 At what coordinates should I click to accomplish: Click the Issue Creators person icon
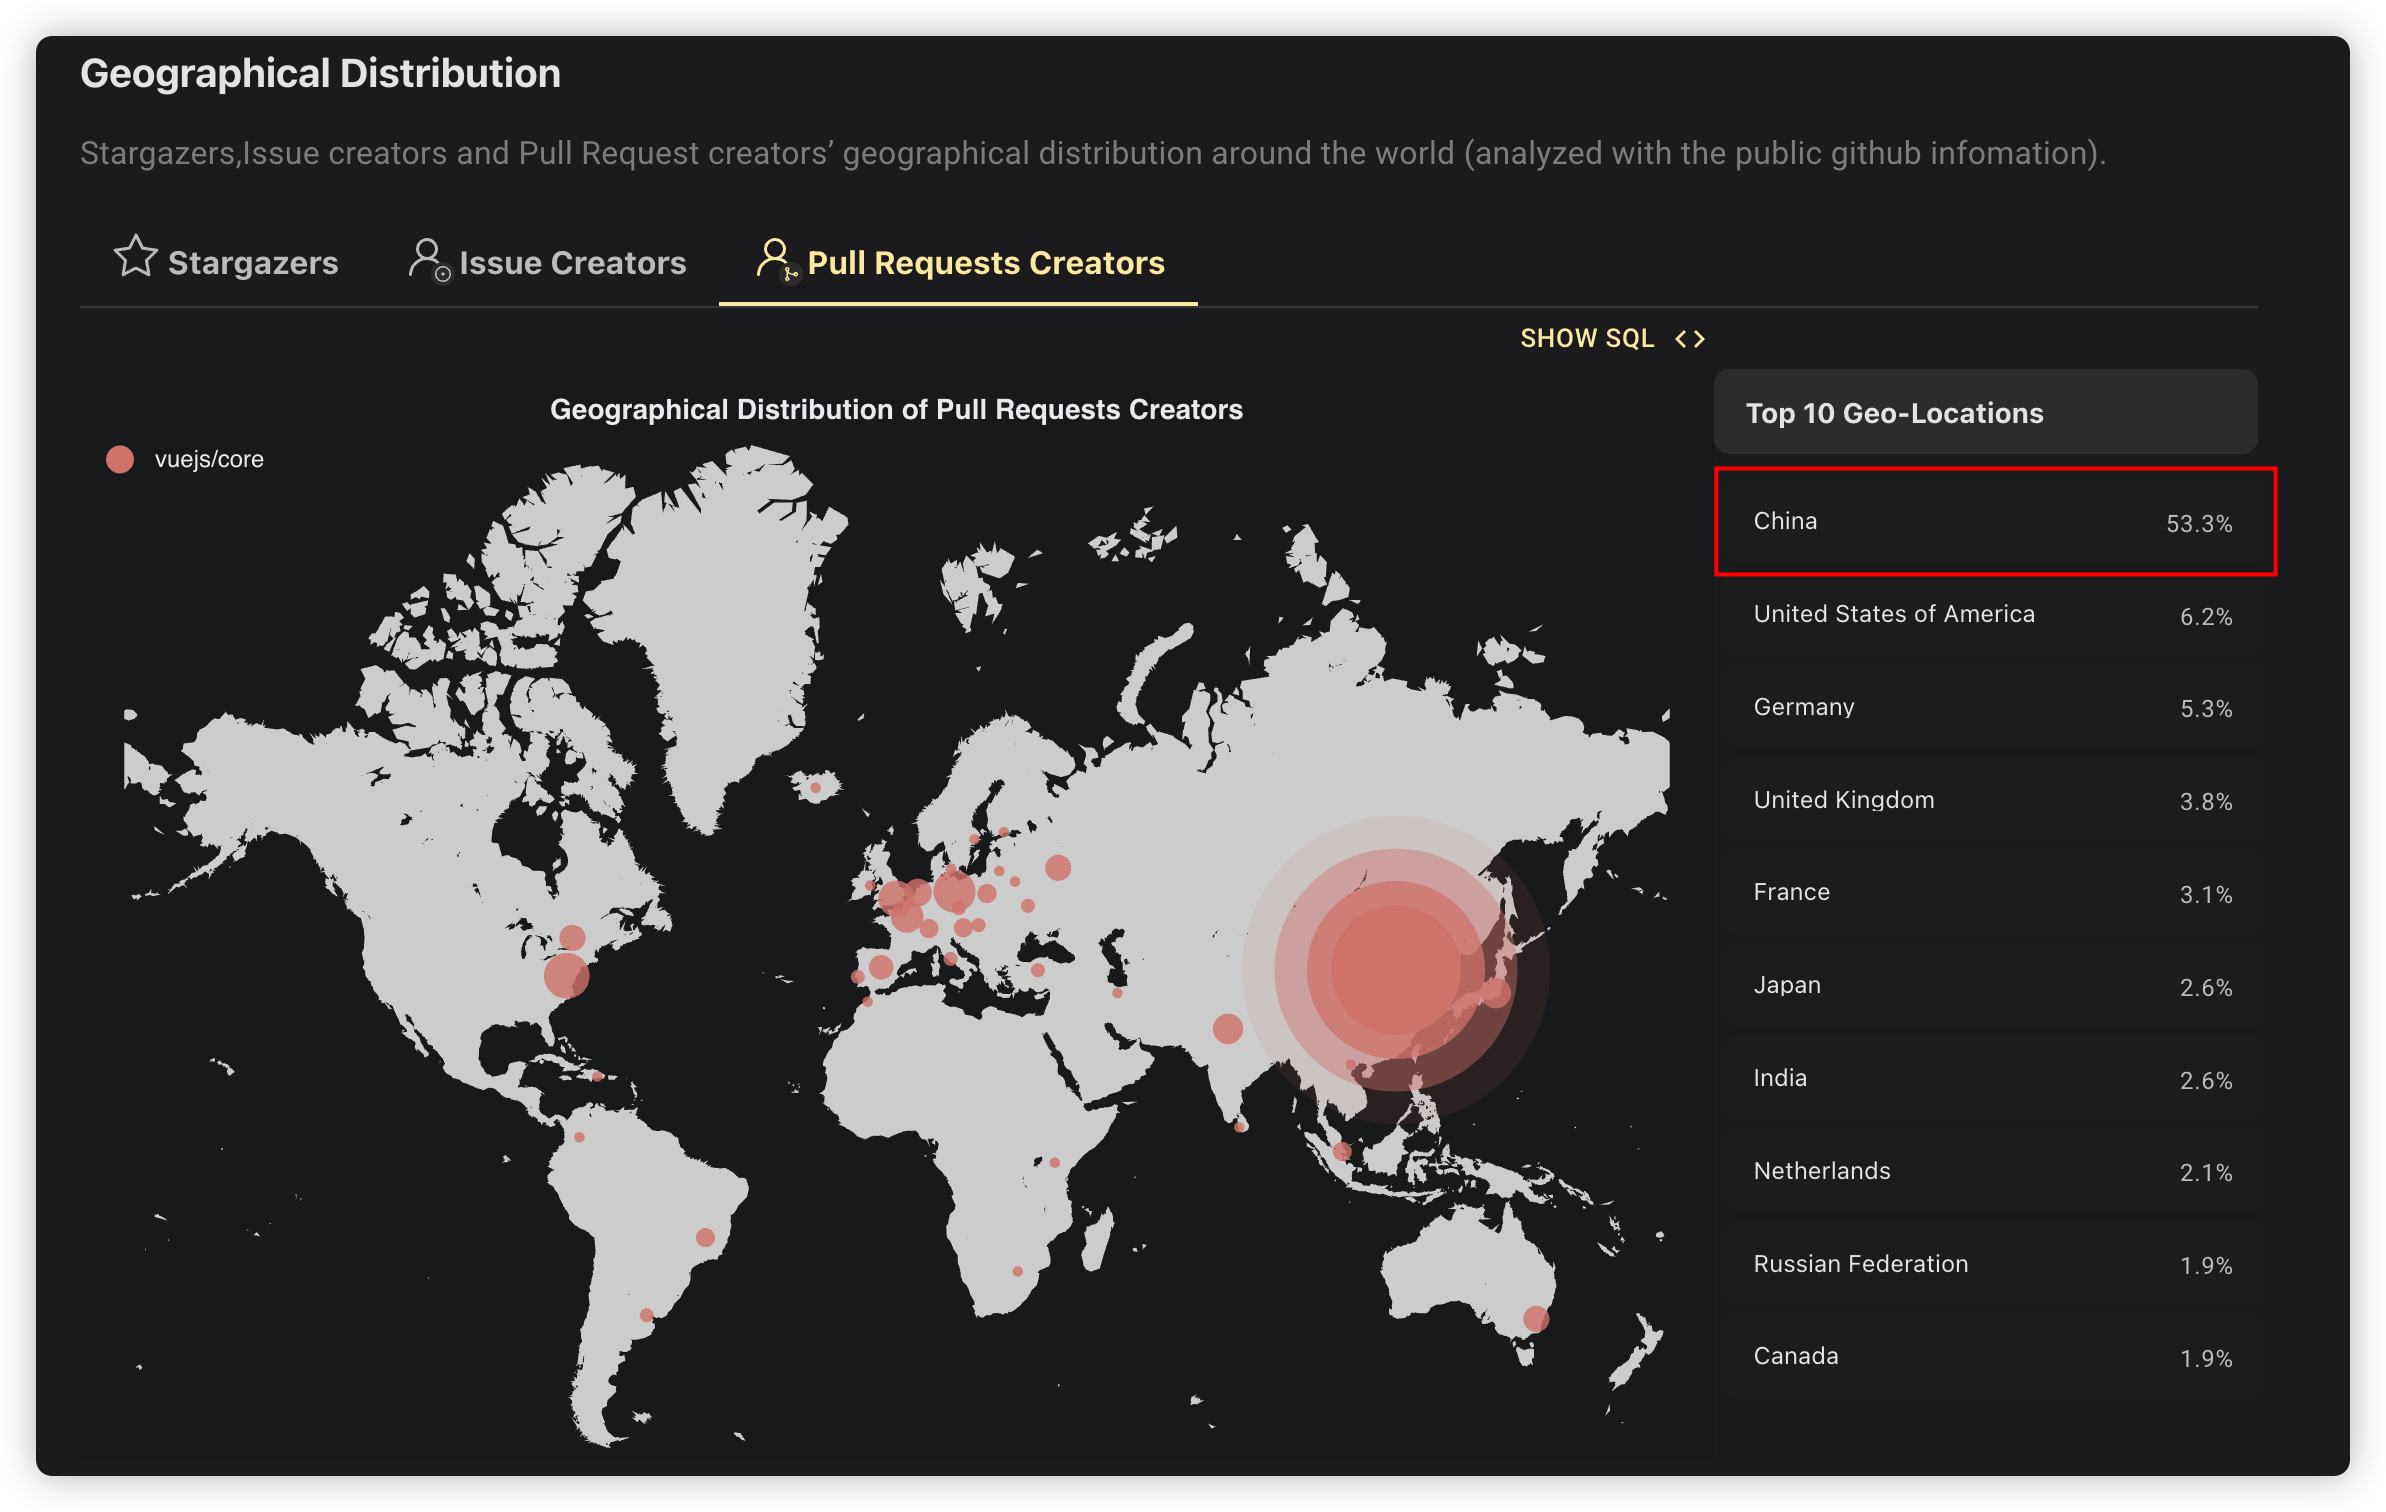[428, 259]
